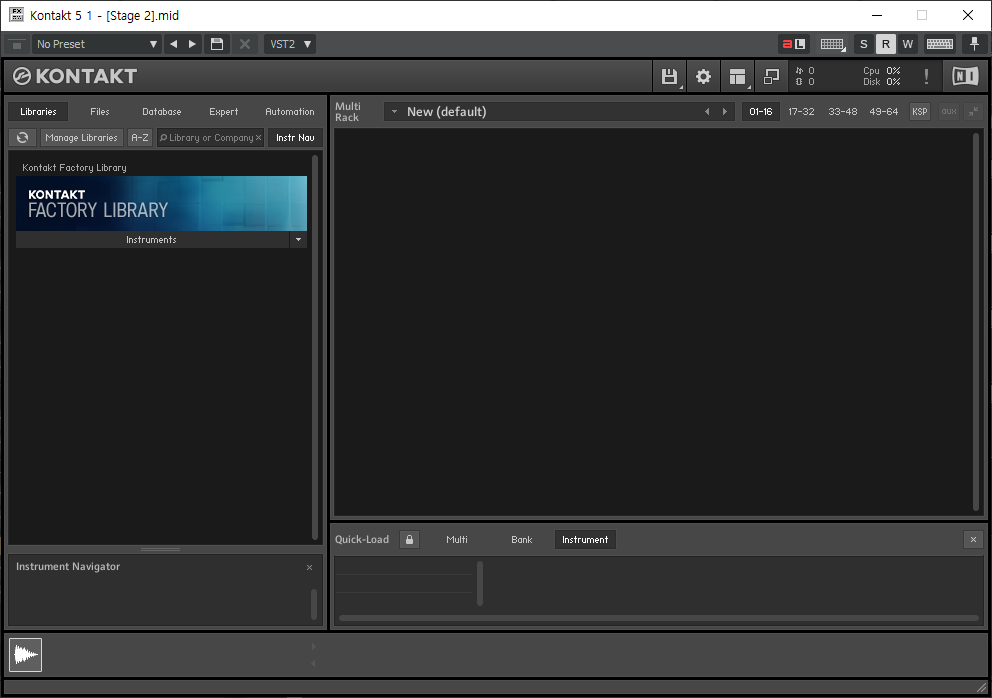Delete preset with X icon
Screen dimensions: 992x698
tap(245, 44)
